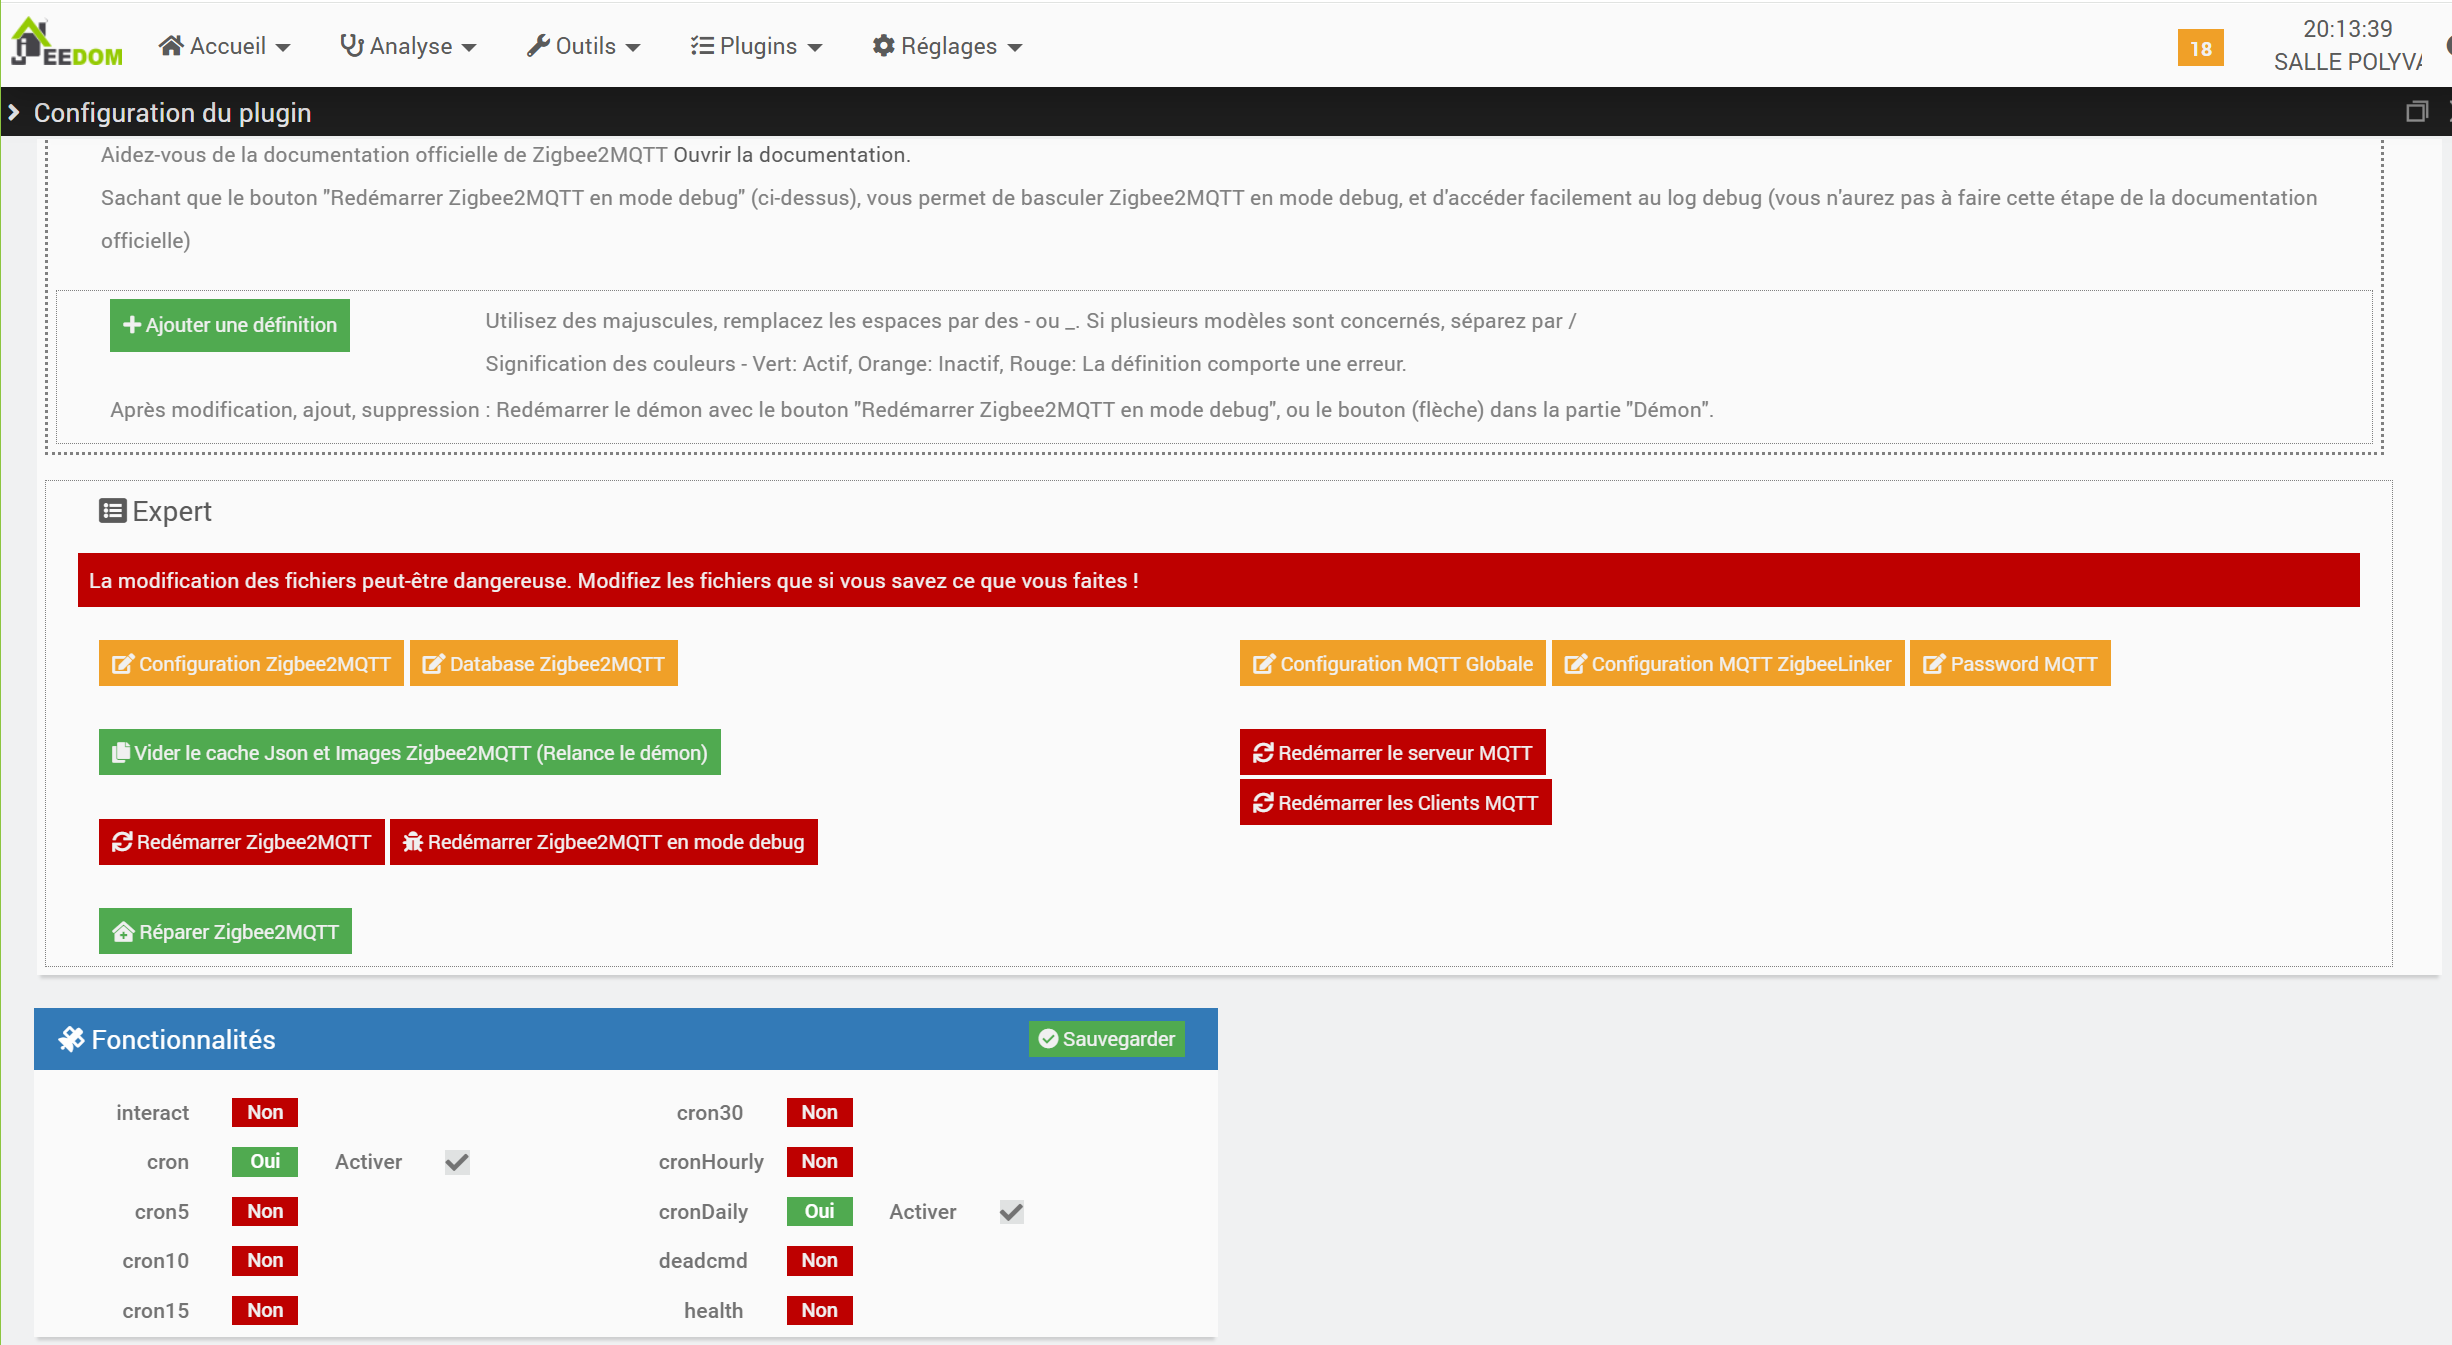The width and height of the screenshot is (2452, 1345).
Task: Collapse the Configuration du plugin chevron
Action: (x=14, y=113)
